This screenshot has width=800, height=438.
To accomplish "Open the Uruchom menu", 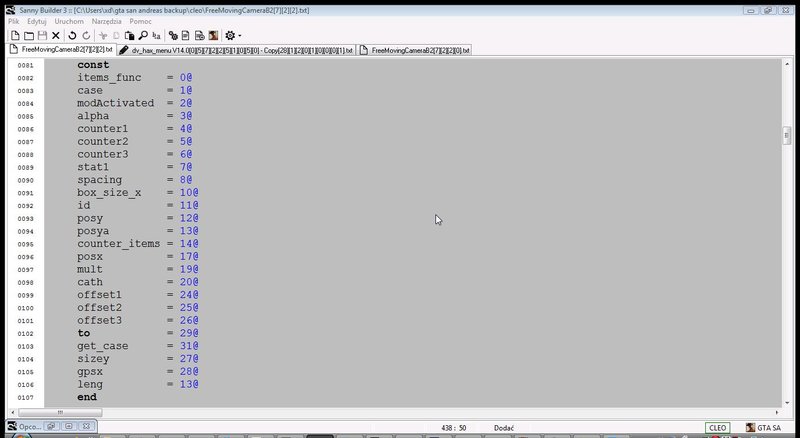I will pyautogui.click(x=69, y=21).
